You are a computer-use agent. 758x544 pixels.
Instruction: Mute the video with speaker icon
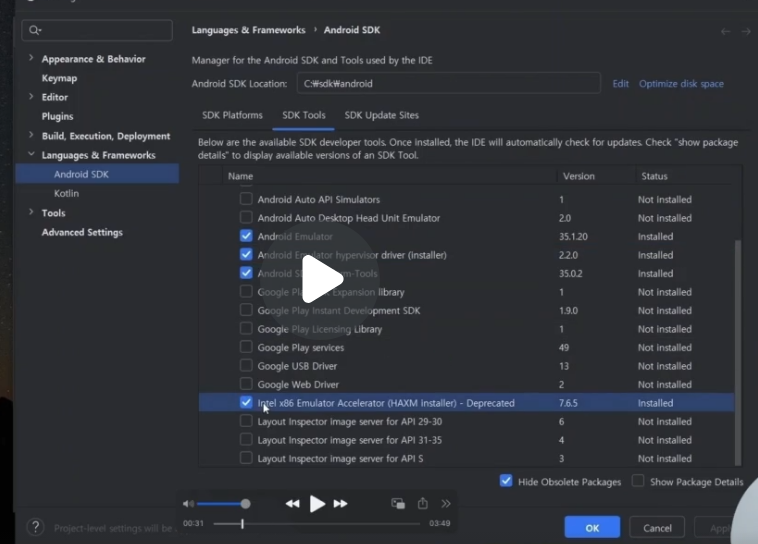188,504
